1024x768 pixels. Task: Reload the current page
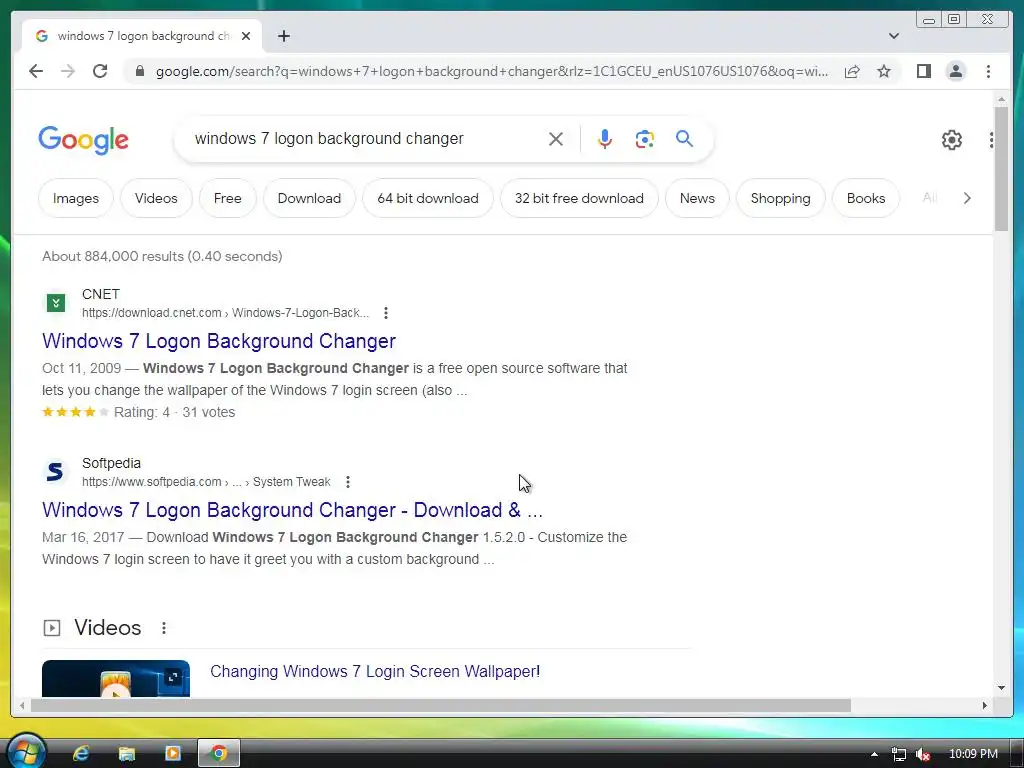coord(100,71)
